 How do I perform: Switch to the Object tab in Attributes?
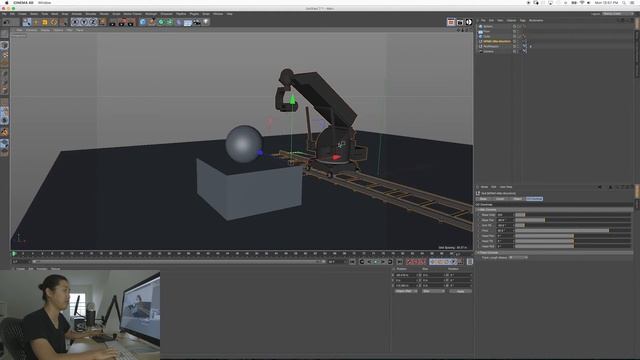click(517, 199)
